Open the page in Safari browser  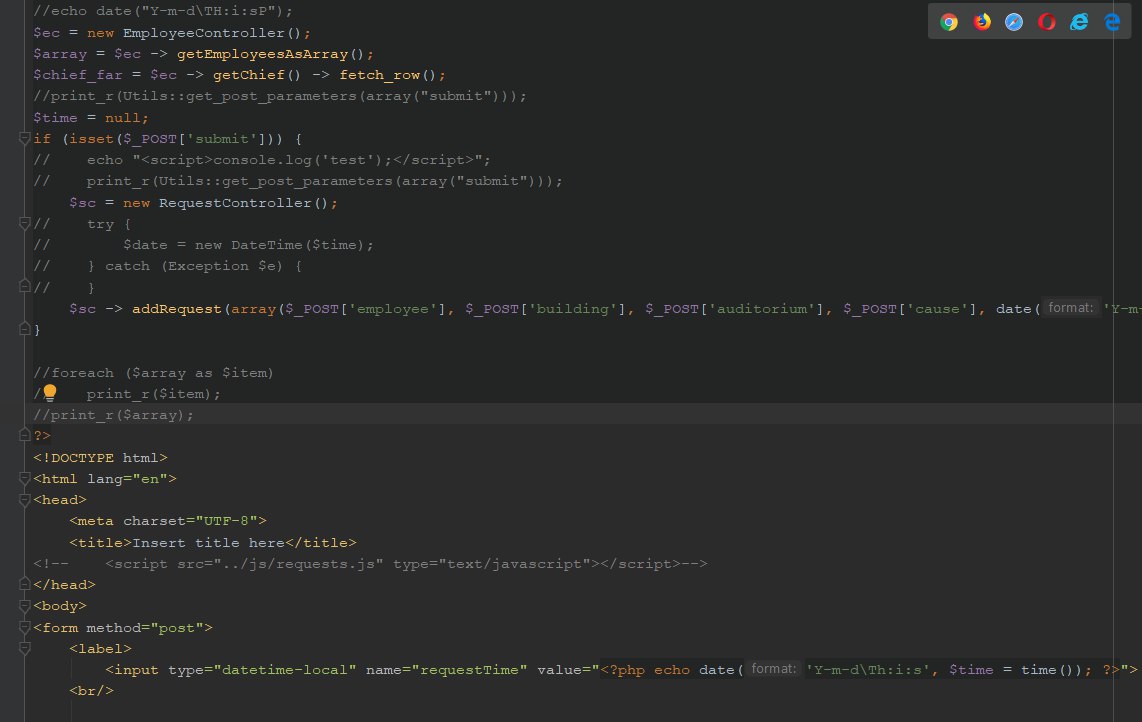coord(1014,22)
